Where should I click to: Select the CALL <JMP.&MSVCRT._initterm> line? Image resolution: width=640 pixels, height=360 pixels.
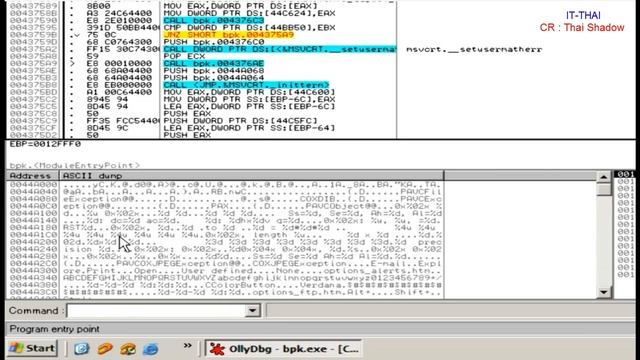pos(246,85)
